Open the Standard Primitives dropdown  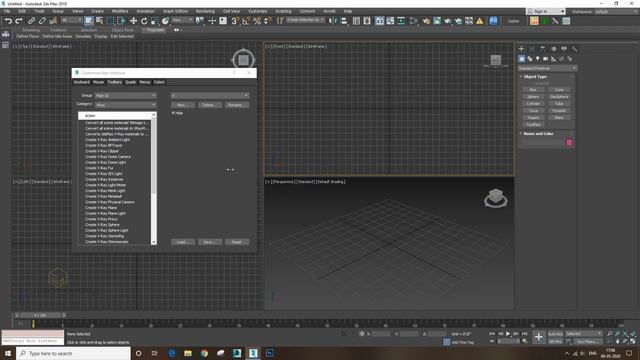[x=547, y=68]
